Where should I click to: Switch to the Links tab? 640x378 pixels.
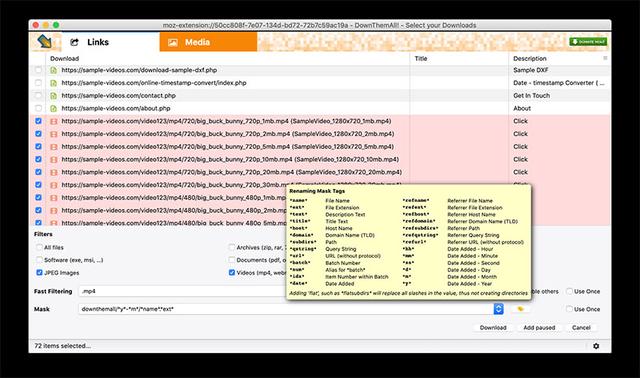tap(90, 42)
